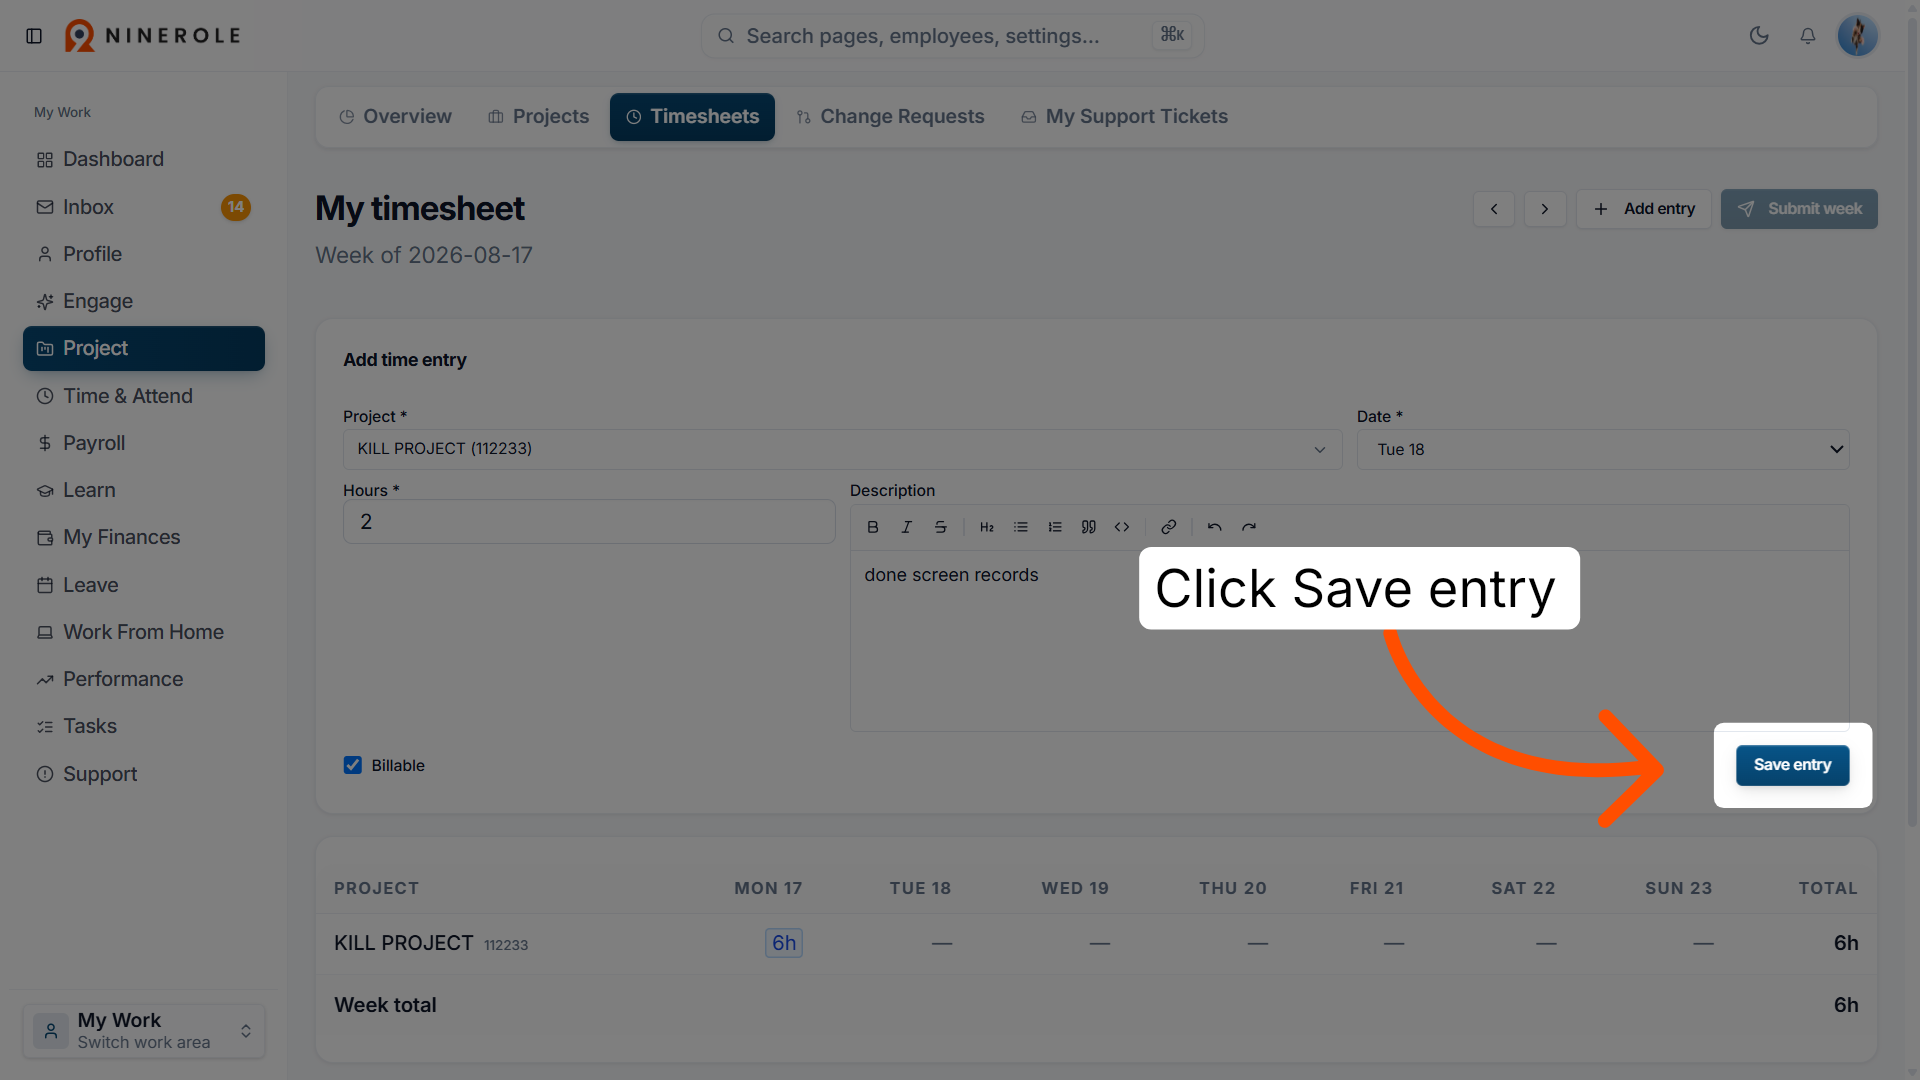Select the Timesheets tab
1920x1080 pixels.
(692, 117)
